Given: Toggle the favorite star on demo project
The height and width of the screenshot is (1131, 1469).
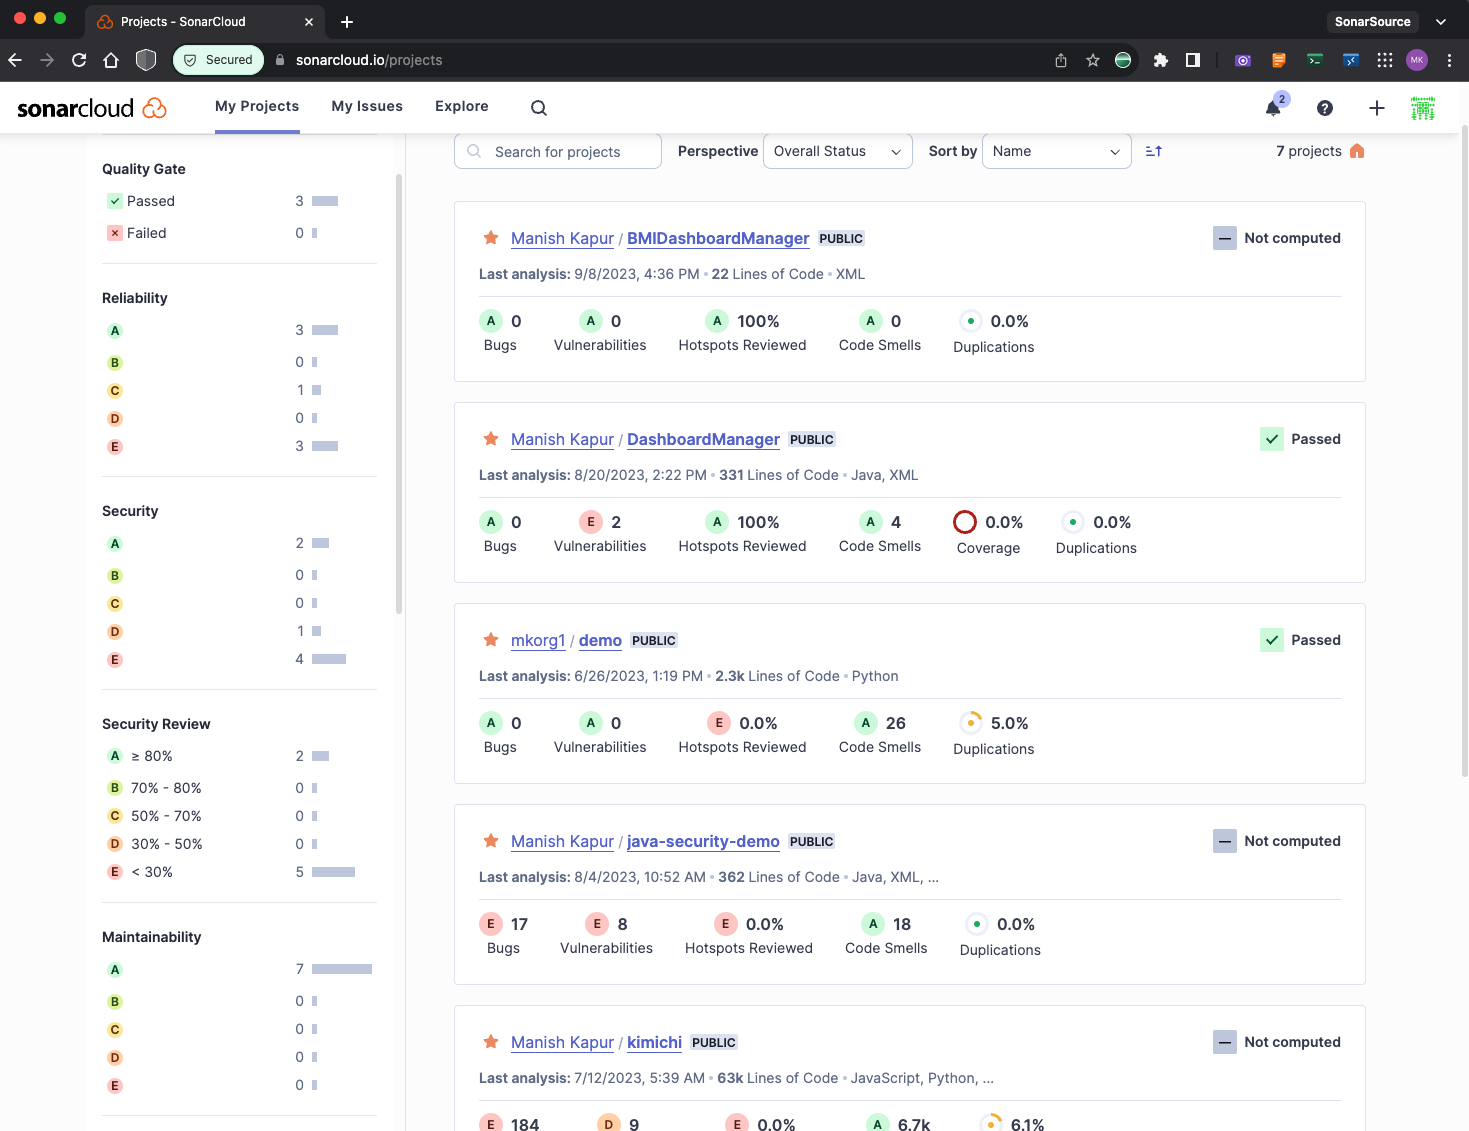Looking at the screenshot, I should coord(490,639).
